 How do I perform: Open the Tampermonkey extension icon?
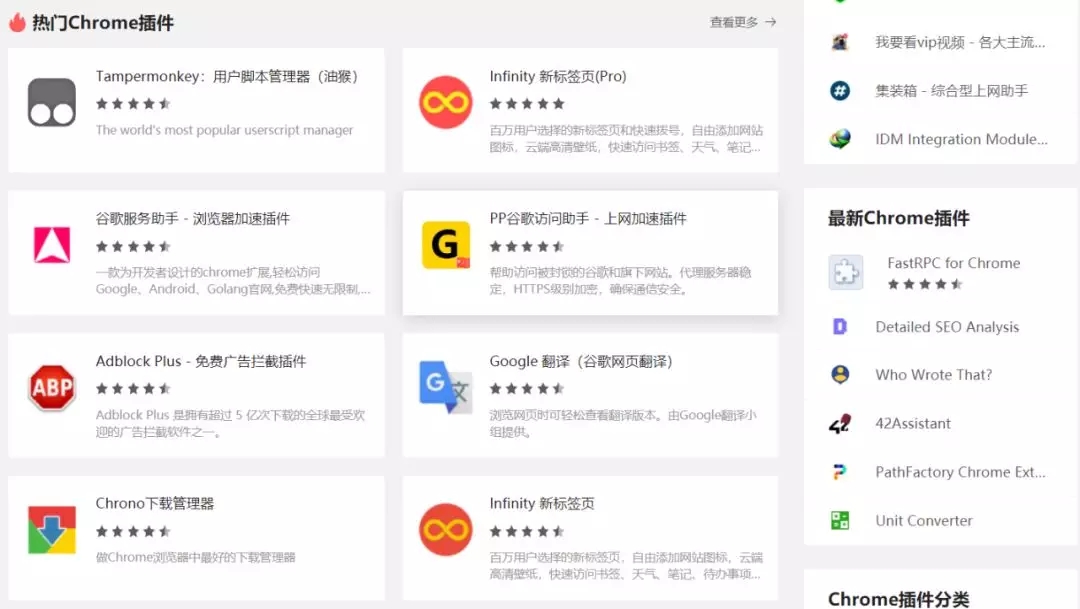(52, 102)
